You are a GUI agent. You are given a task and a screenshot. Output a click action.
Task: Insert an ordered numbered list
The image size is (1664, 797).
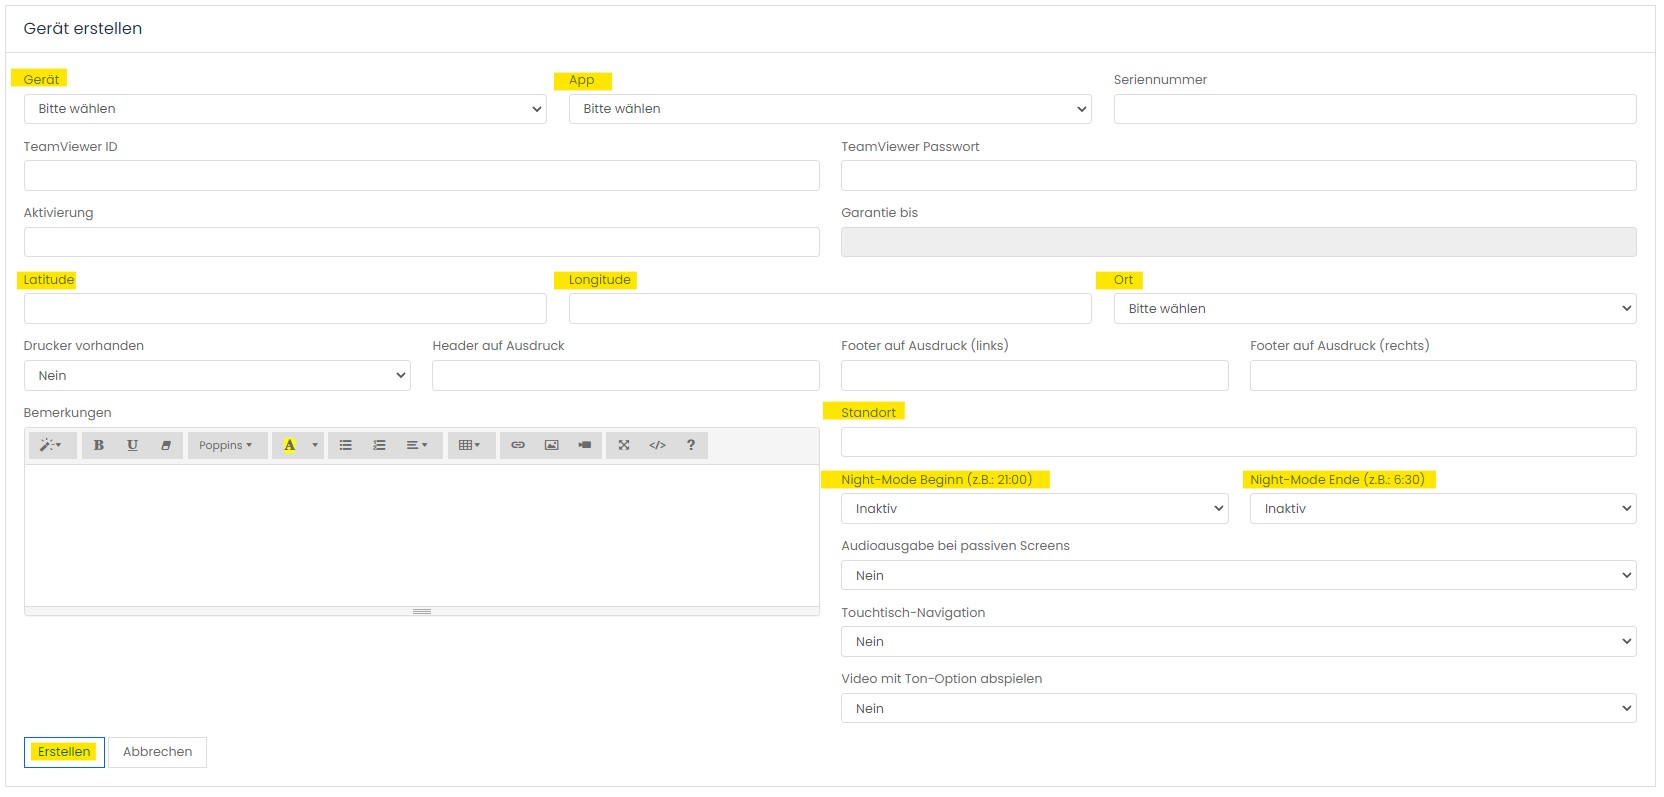click(x=379, y=445)
